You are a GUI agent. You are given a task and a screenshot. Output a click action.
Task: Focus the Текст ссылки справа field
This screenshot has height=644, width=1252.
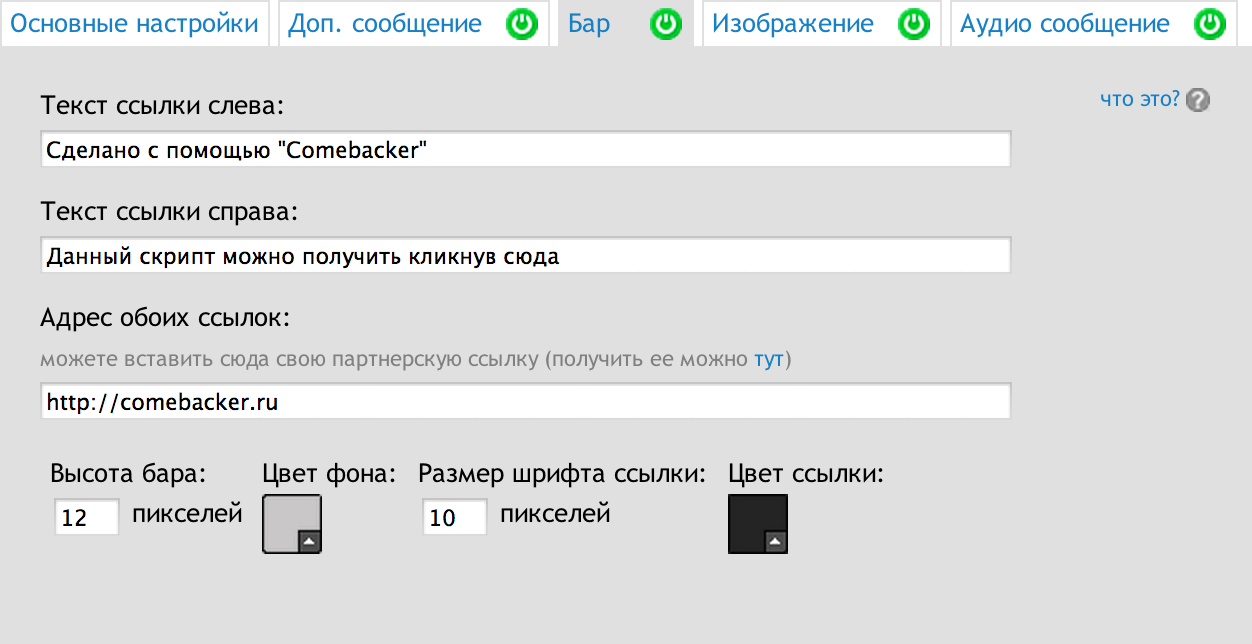coord(526,255)
